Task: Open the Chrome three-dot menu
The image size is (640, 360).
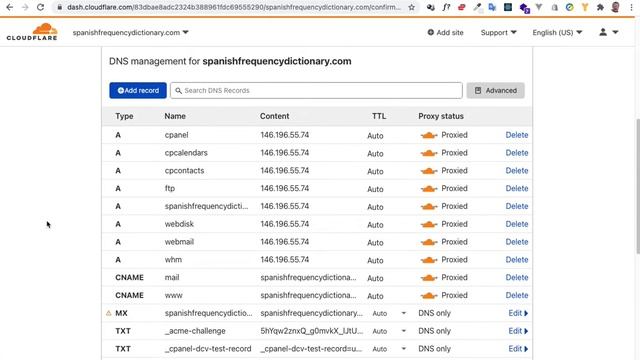Action: click(x=632, y=7)
